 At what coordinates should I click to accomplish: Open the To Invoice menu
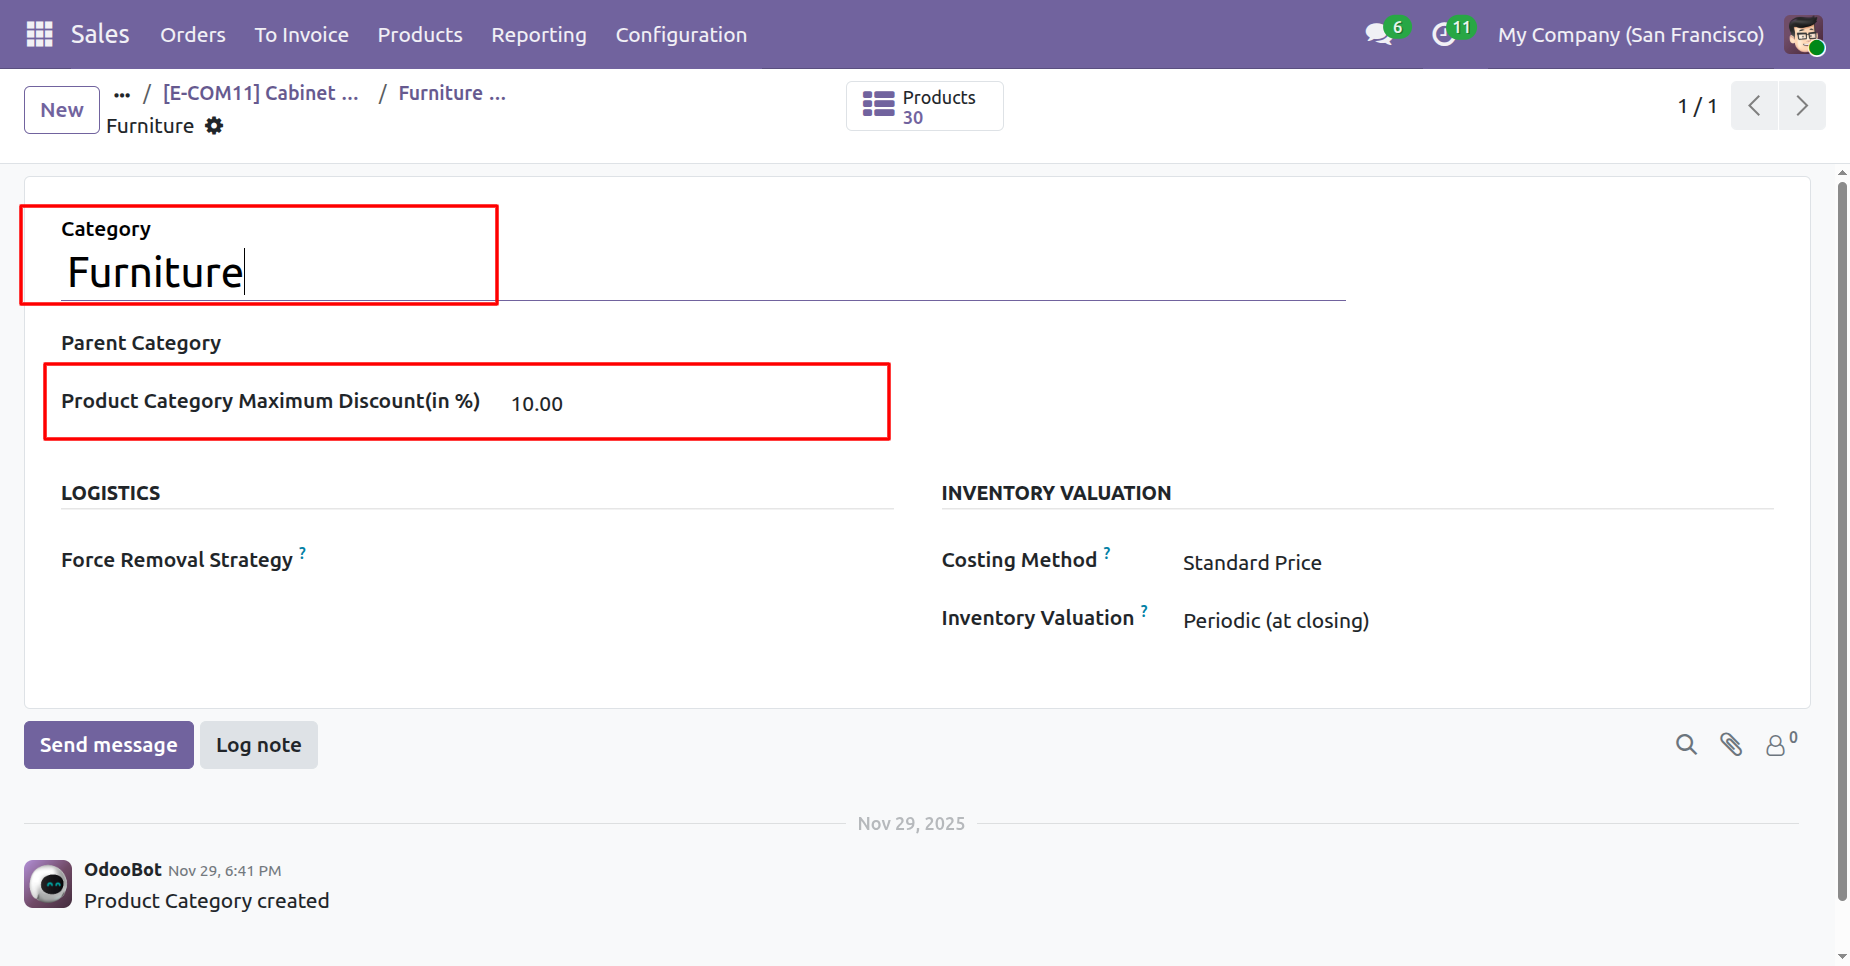click(x=302, y=35)
